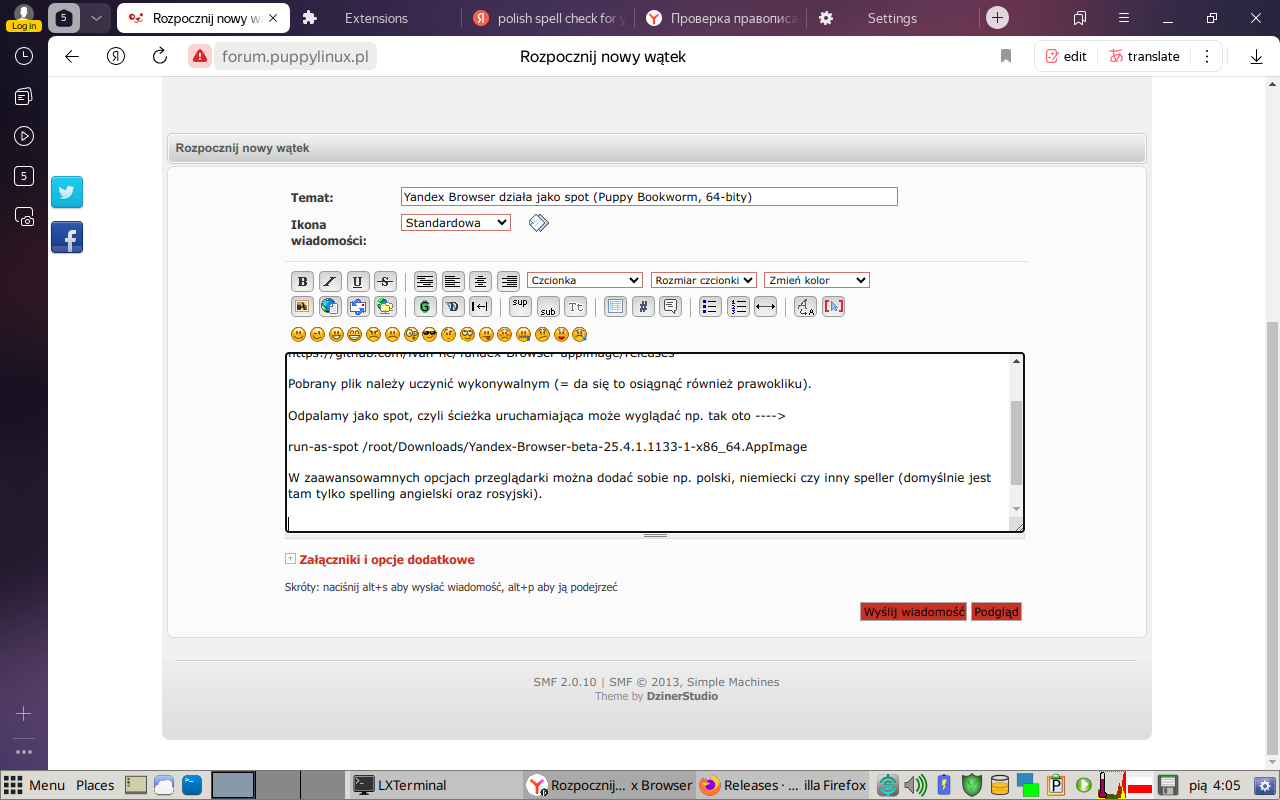The image size is (1280, 800).
Task: Open downloads arrow icon
Action: click(x=1257, y=57)
